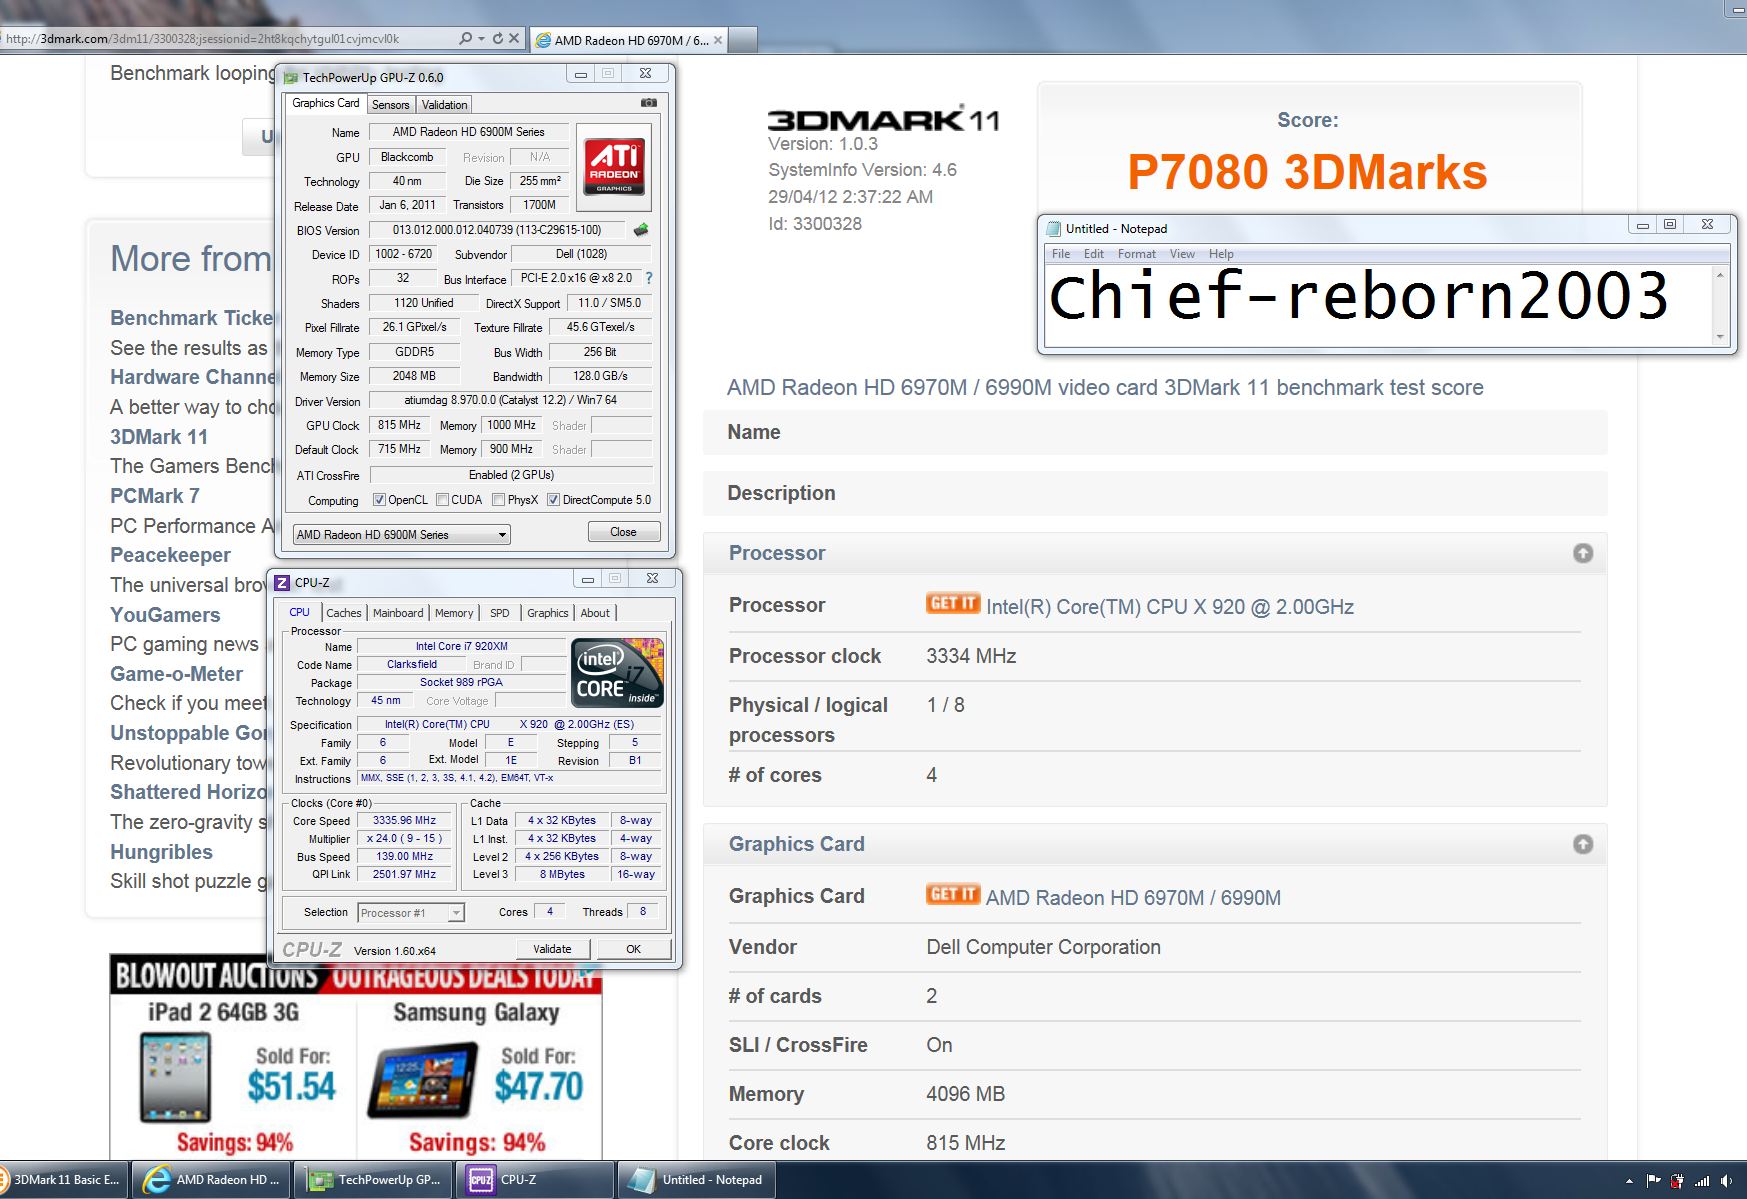Switch to CPU-Z Graphics tab

pyautogui.click(x=548, y=613)
